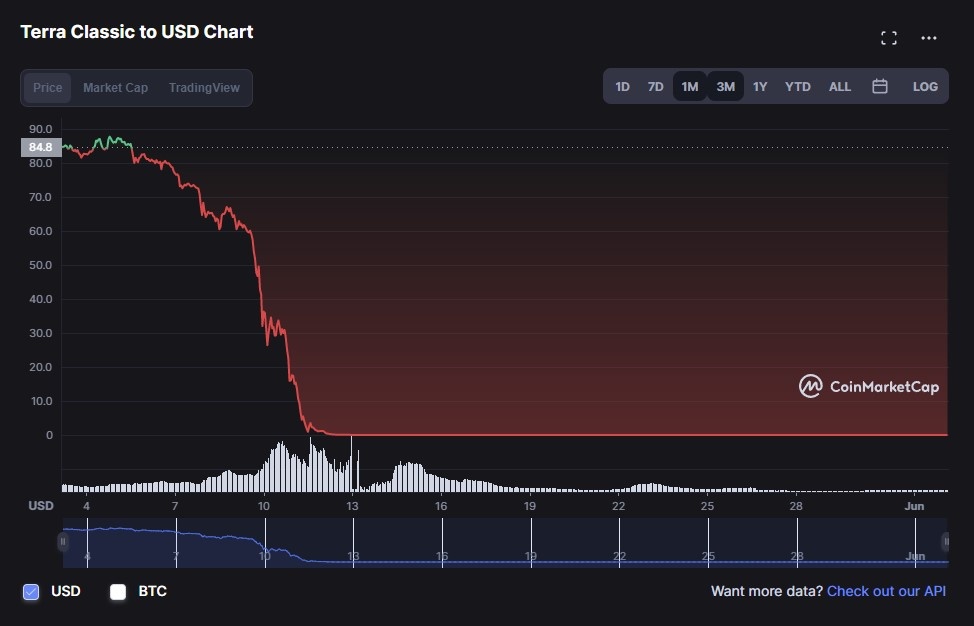Open the three-dot more options menu
Viewport: 974px width, 626px height.
929,38
